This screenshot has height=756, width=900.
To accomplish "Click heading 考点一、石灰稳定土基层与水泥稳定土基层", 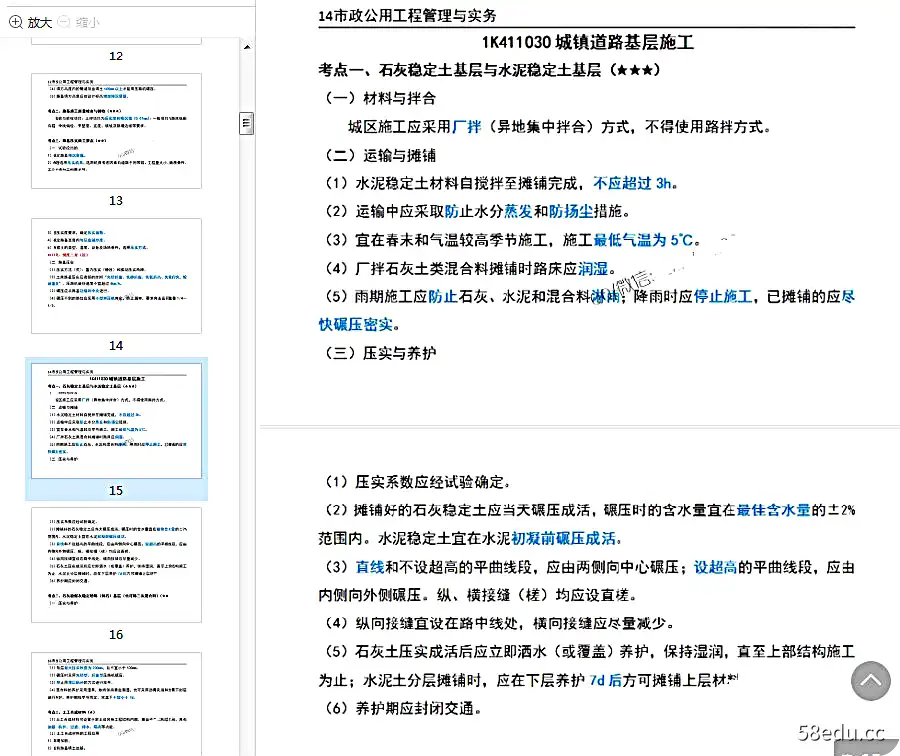I will tap(490, 70).
